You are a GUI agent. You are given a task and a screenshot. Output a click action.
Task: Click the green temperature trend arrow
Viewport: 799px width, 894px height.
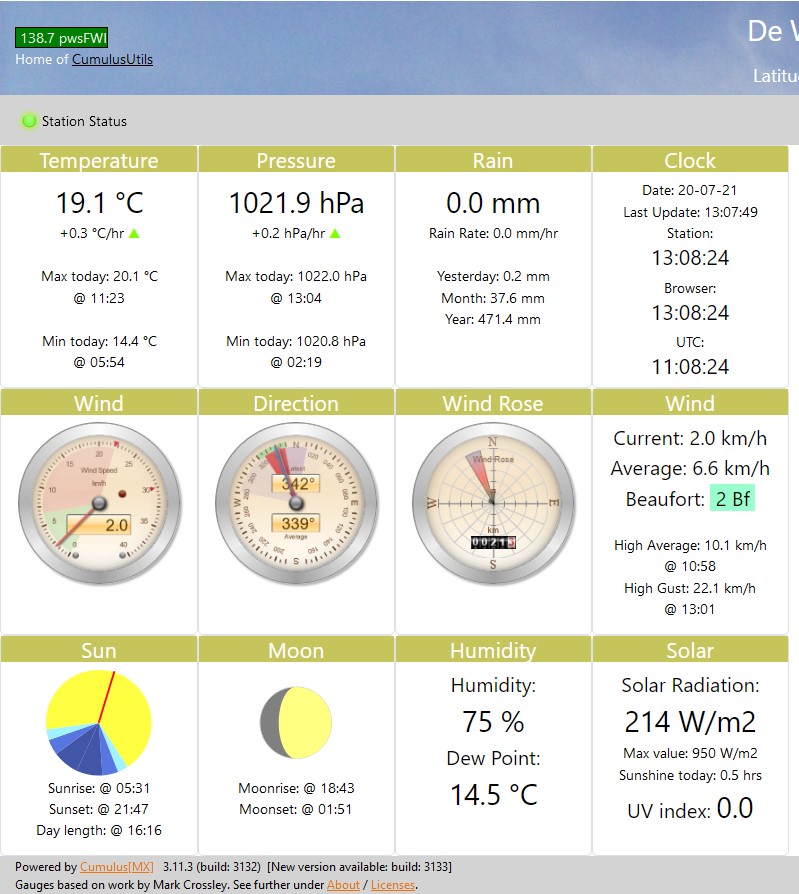tap(134, 234)
